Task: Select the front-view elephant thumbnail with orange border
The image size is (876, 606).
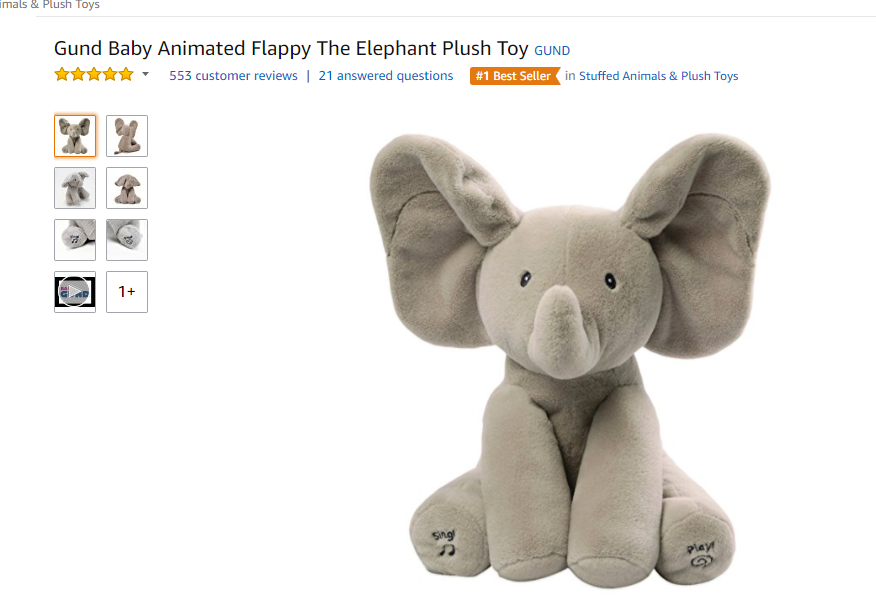Action: (75, 136)
